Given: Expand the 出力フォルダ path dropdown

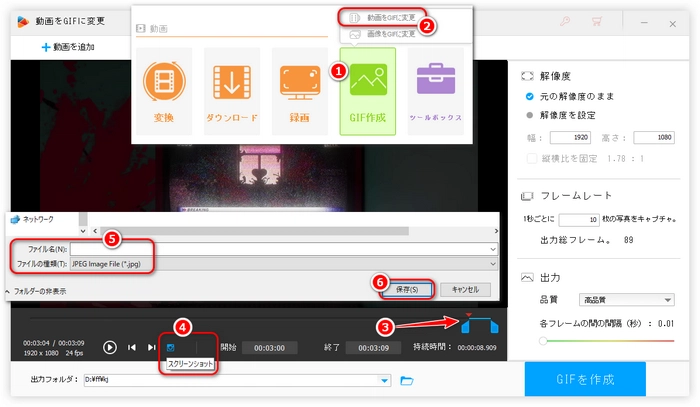Looking at the screenshot, I should [385, 380].
